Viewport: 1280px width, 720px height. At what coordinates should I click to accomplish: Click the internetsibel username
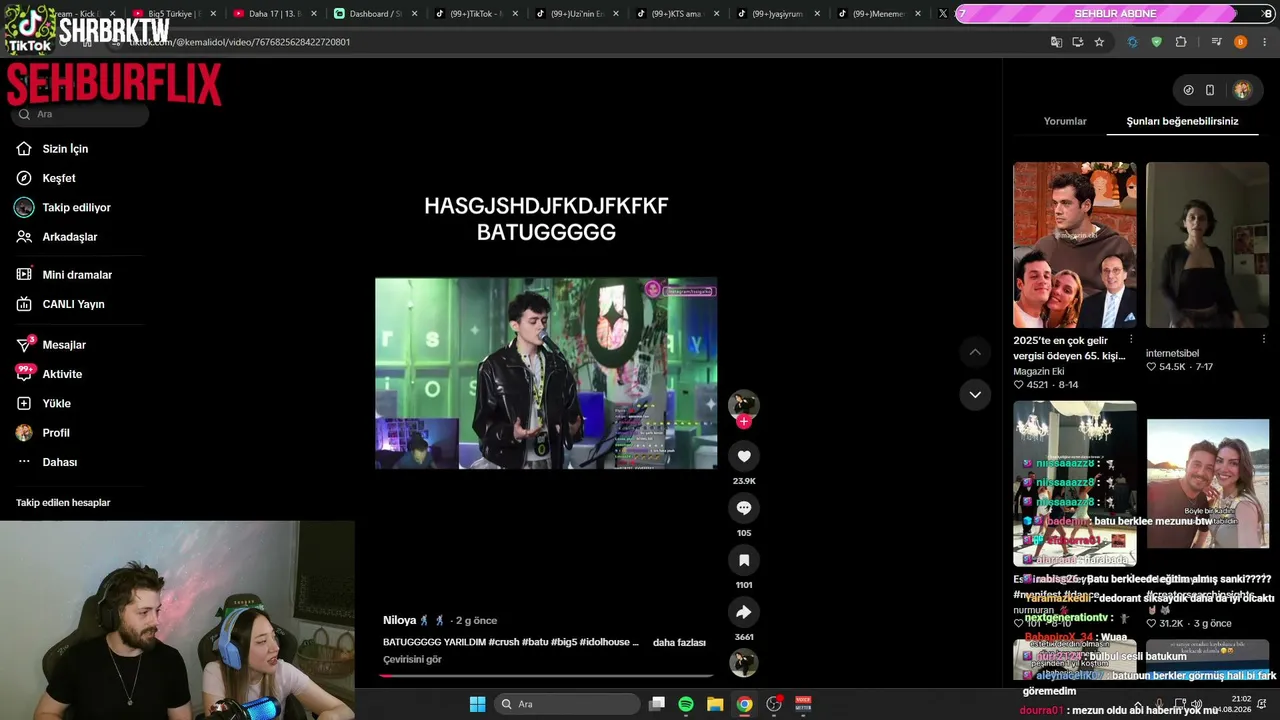[1172, 354]
